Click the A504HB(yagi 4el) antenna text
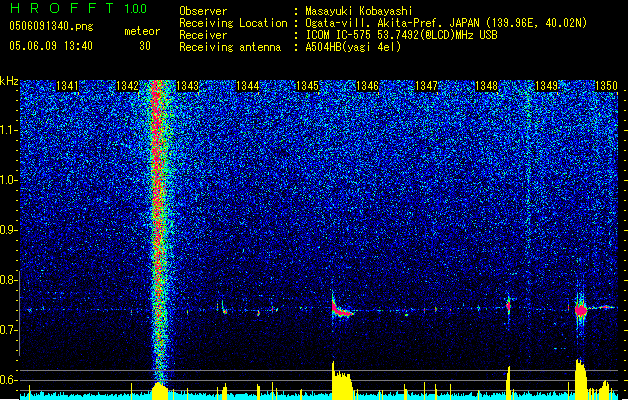 click(x=353, y=47)
